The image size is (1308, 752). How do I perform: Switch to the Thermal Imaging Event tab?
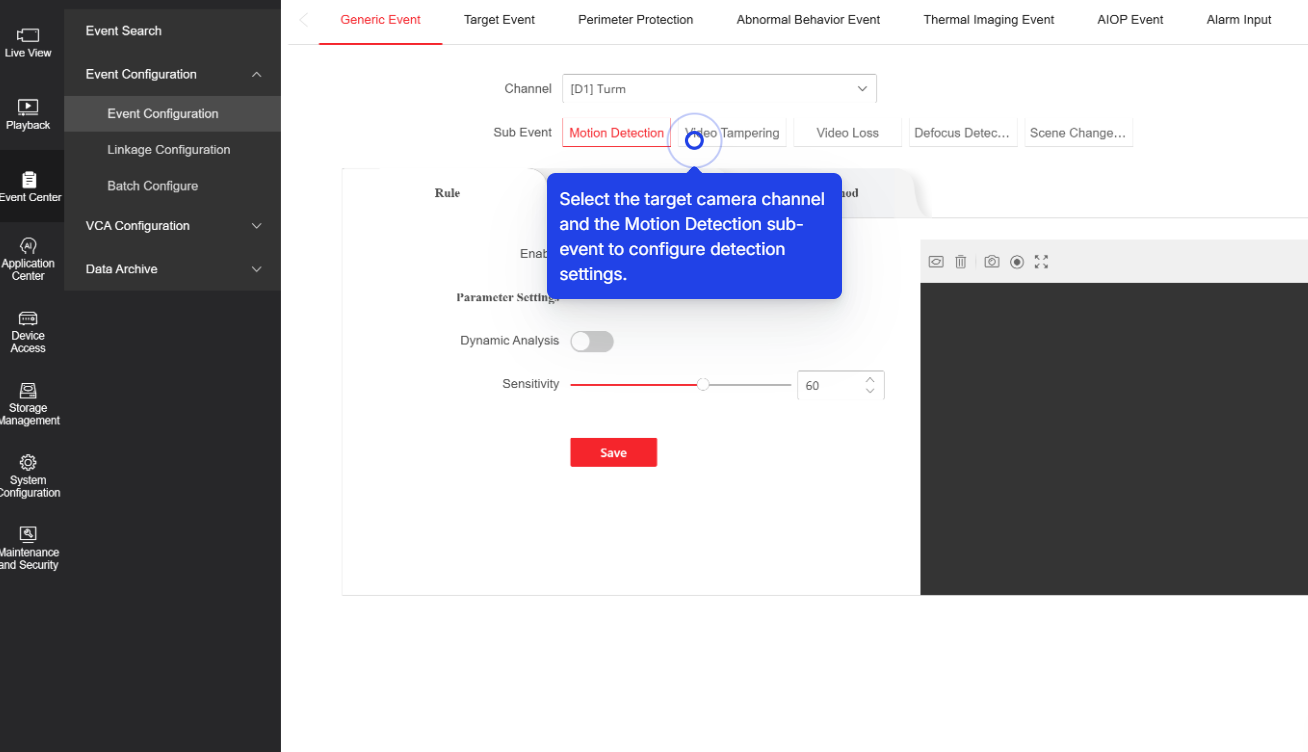(x=988, y=19)
